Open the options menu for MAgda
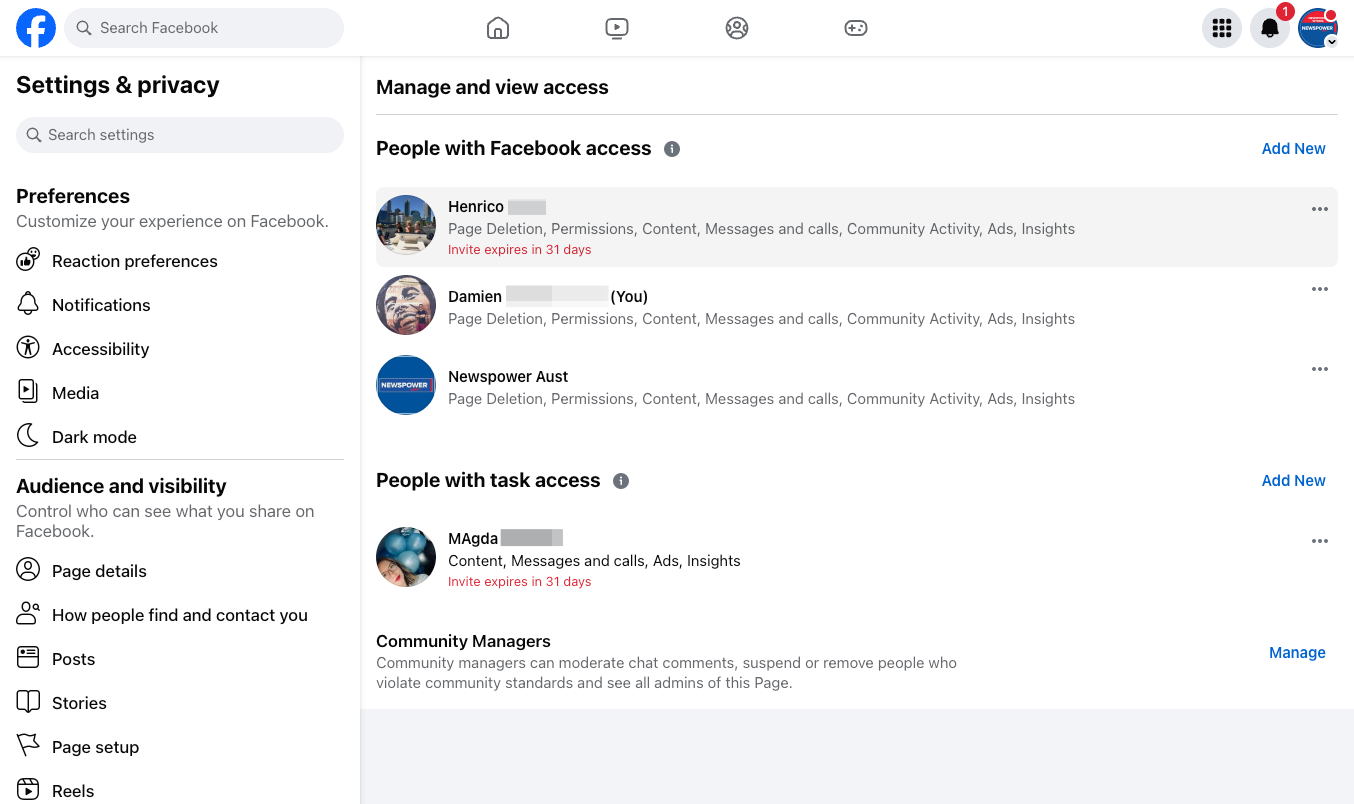 (x=1320, y=541)
